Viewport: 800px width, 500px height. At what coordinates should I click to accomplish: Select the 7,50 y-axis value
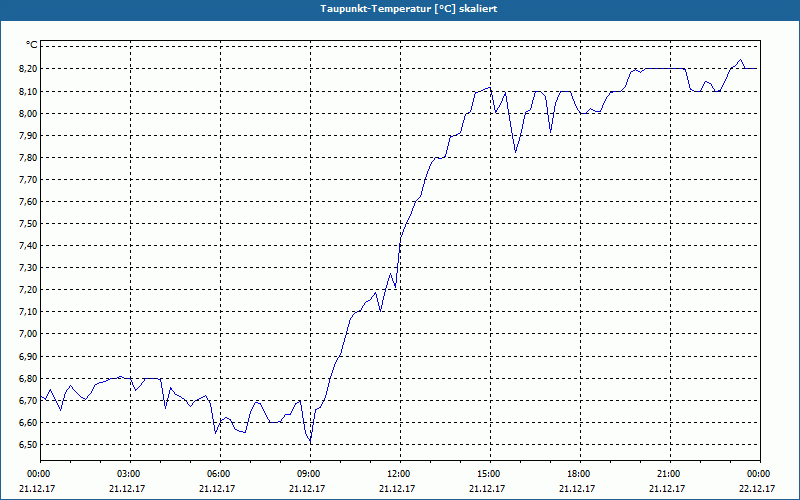(28, 223)
